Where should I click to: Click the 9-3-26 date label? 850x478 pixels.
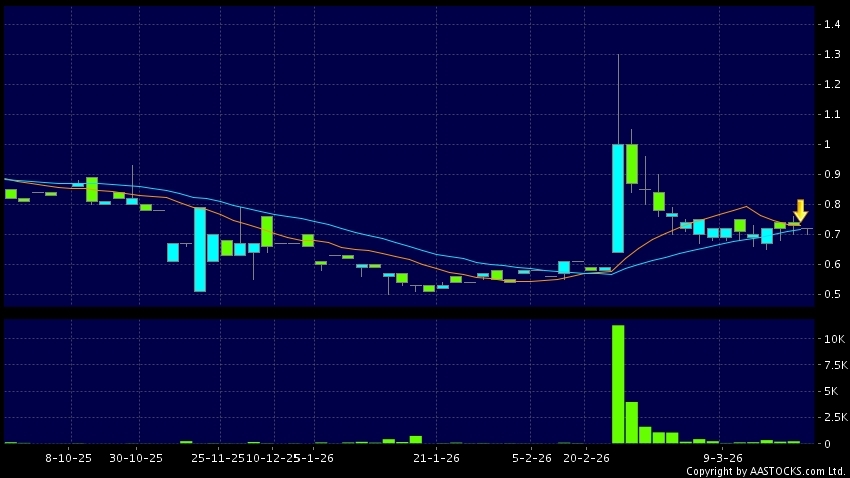[x=722, y=457]
